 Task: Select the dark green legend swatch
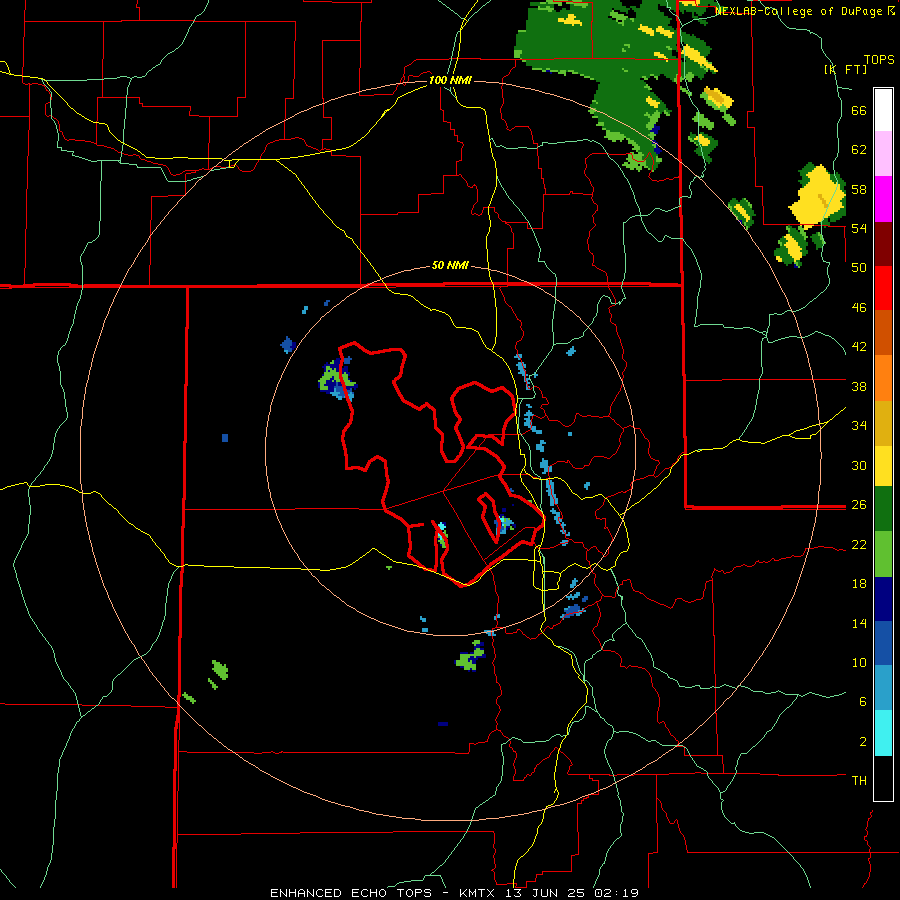pyautogui.click(x=883, y=509)
